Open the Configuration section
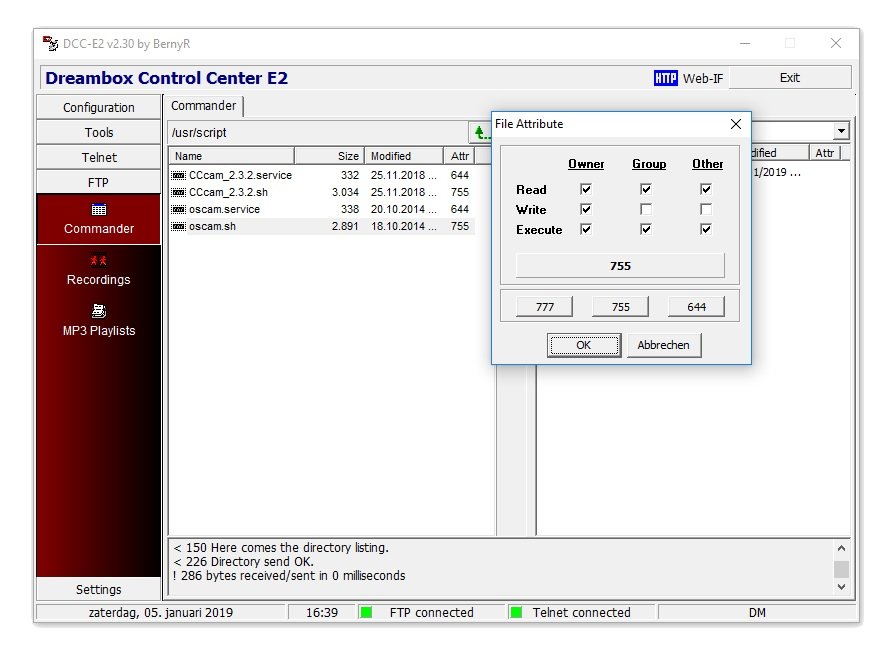Screen dimensions: 882x653 [98, 107]
